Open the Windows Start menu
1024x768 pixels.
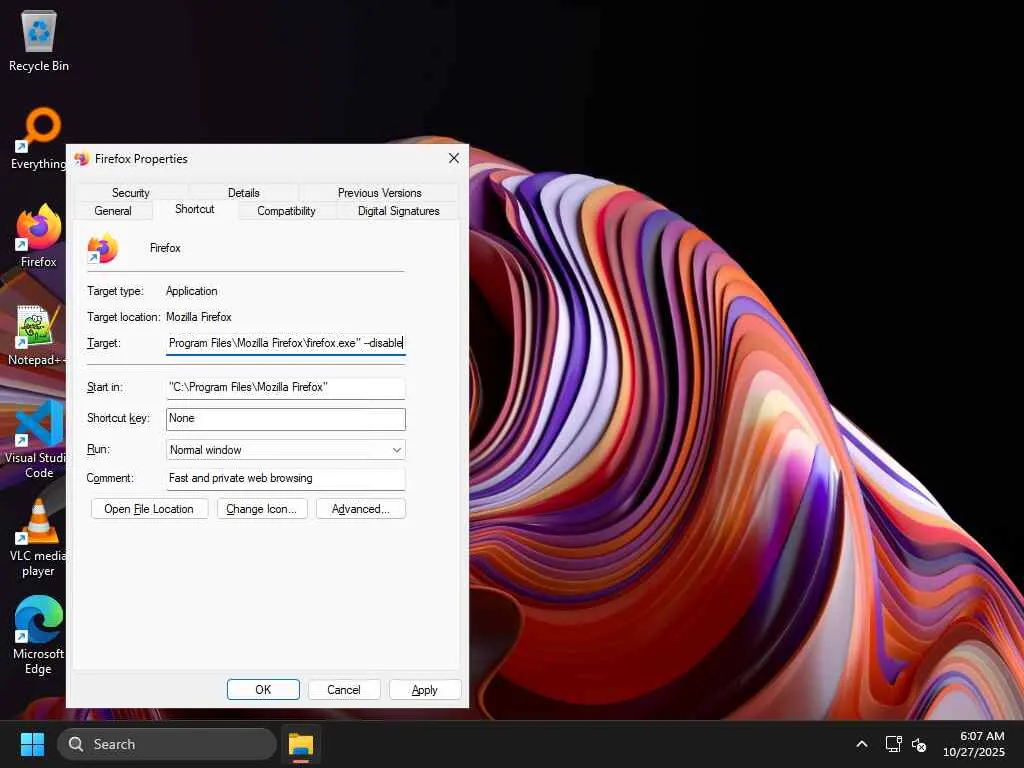pyautogui.click(x=32, y=744)
